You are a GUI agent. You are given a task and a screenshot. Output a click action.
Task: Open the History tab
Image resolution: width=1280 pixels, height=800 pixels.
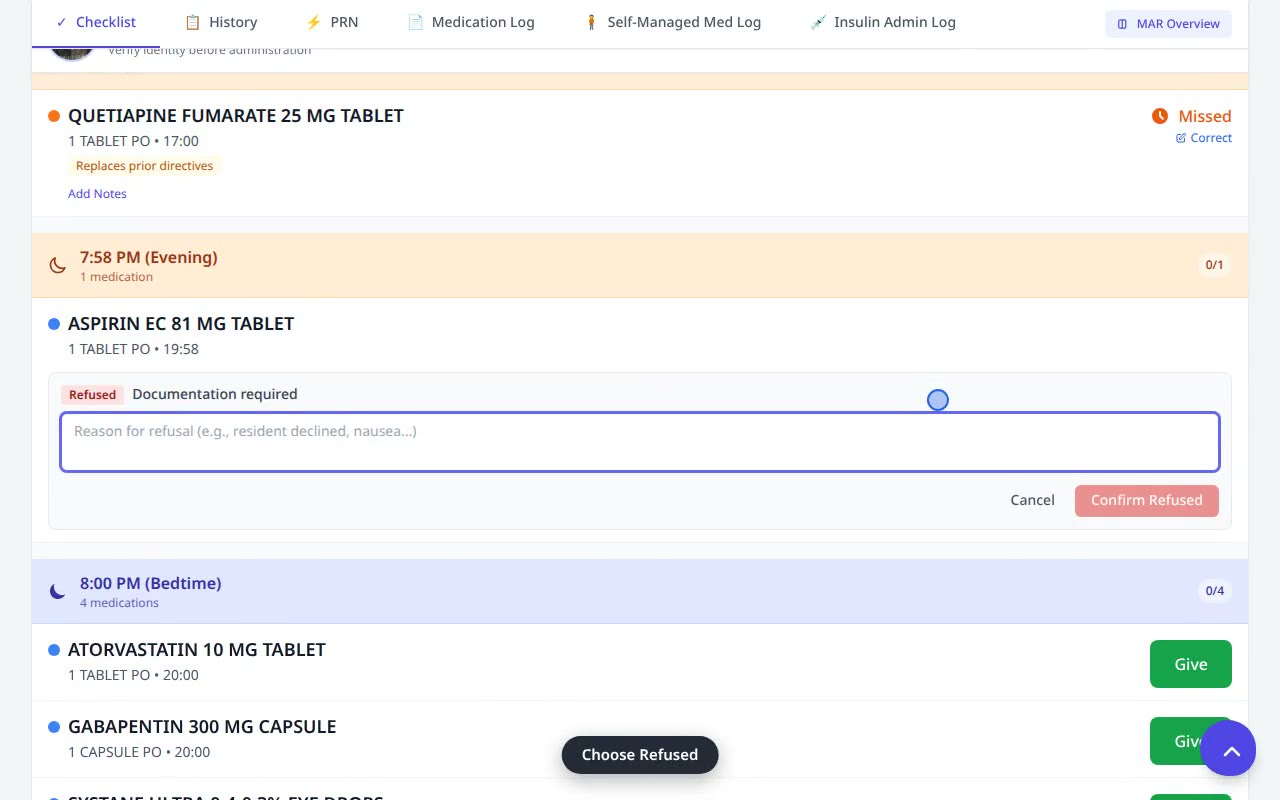coord(221,22)
